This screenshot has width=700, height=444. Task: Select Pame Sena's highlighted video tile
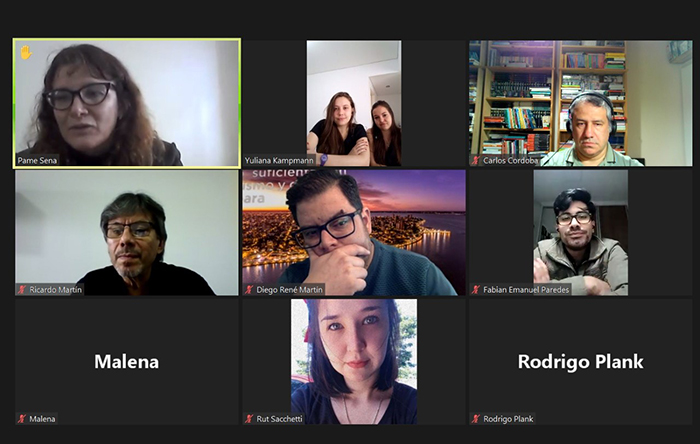point(127,103)
